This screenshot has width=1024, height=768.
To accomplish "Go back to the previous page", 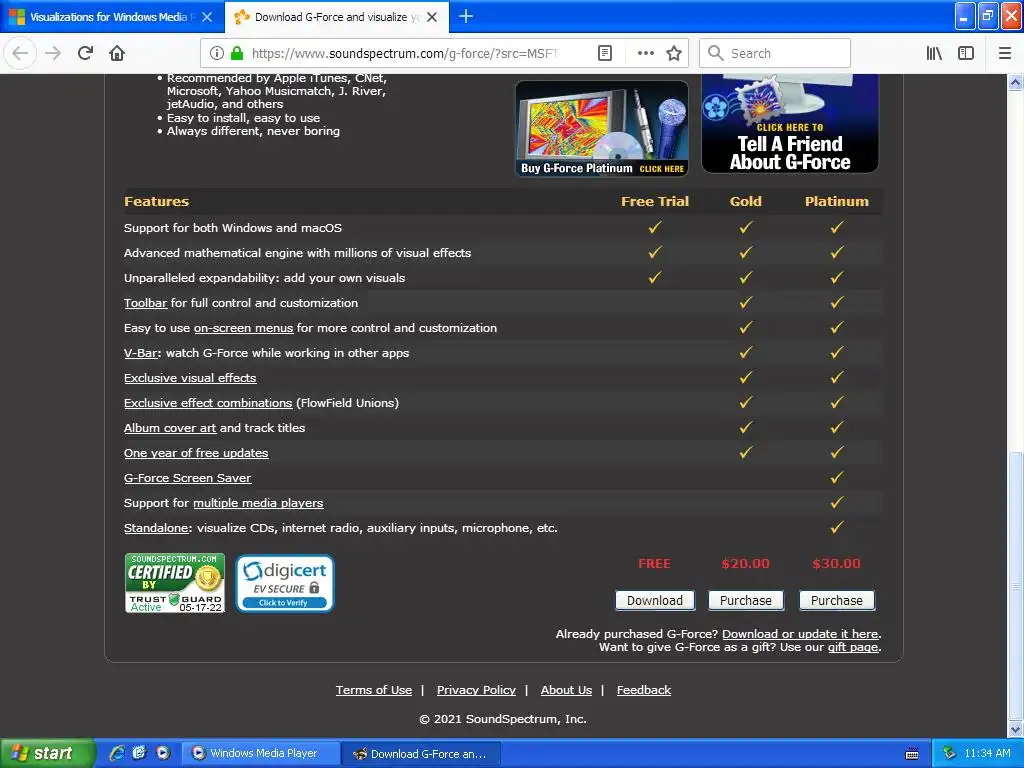I will pos(20,53).
